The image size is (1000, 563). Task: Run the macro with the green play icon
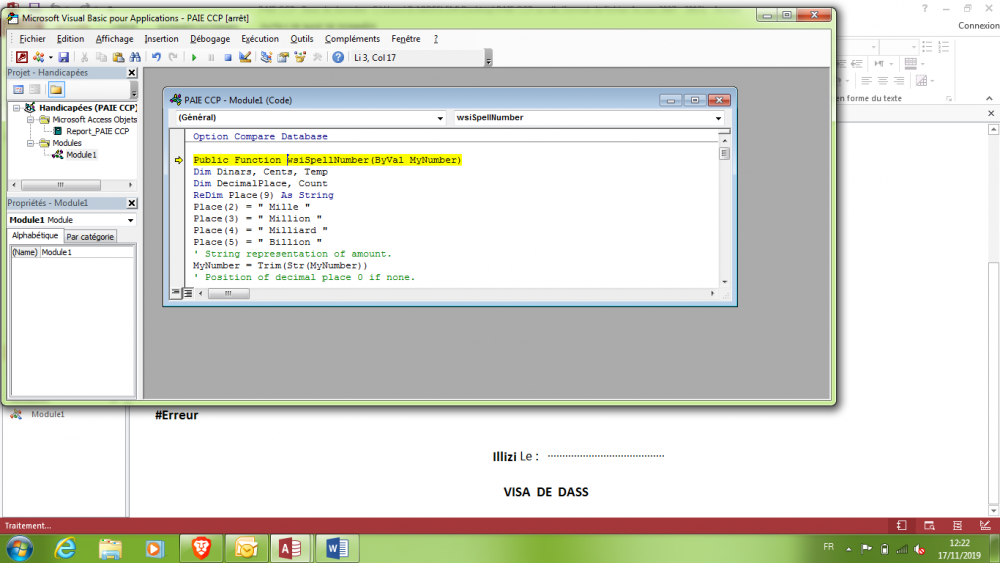tap(194, 57)
